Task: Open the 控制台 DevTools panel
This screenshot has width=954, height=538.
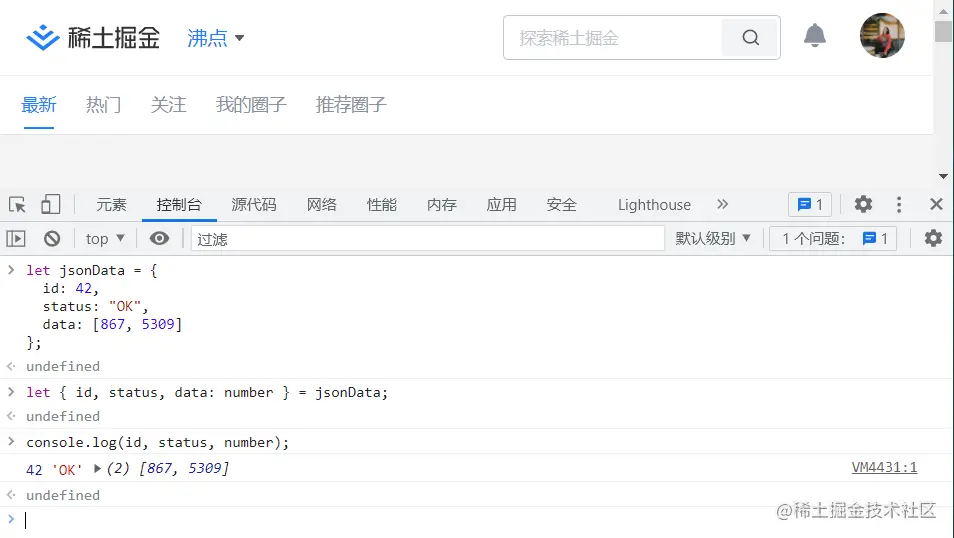Action: [x=179, y=205]
